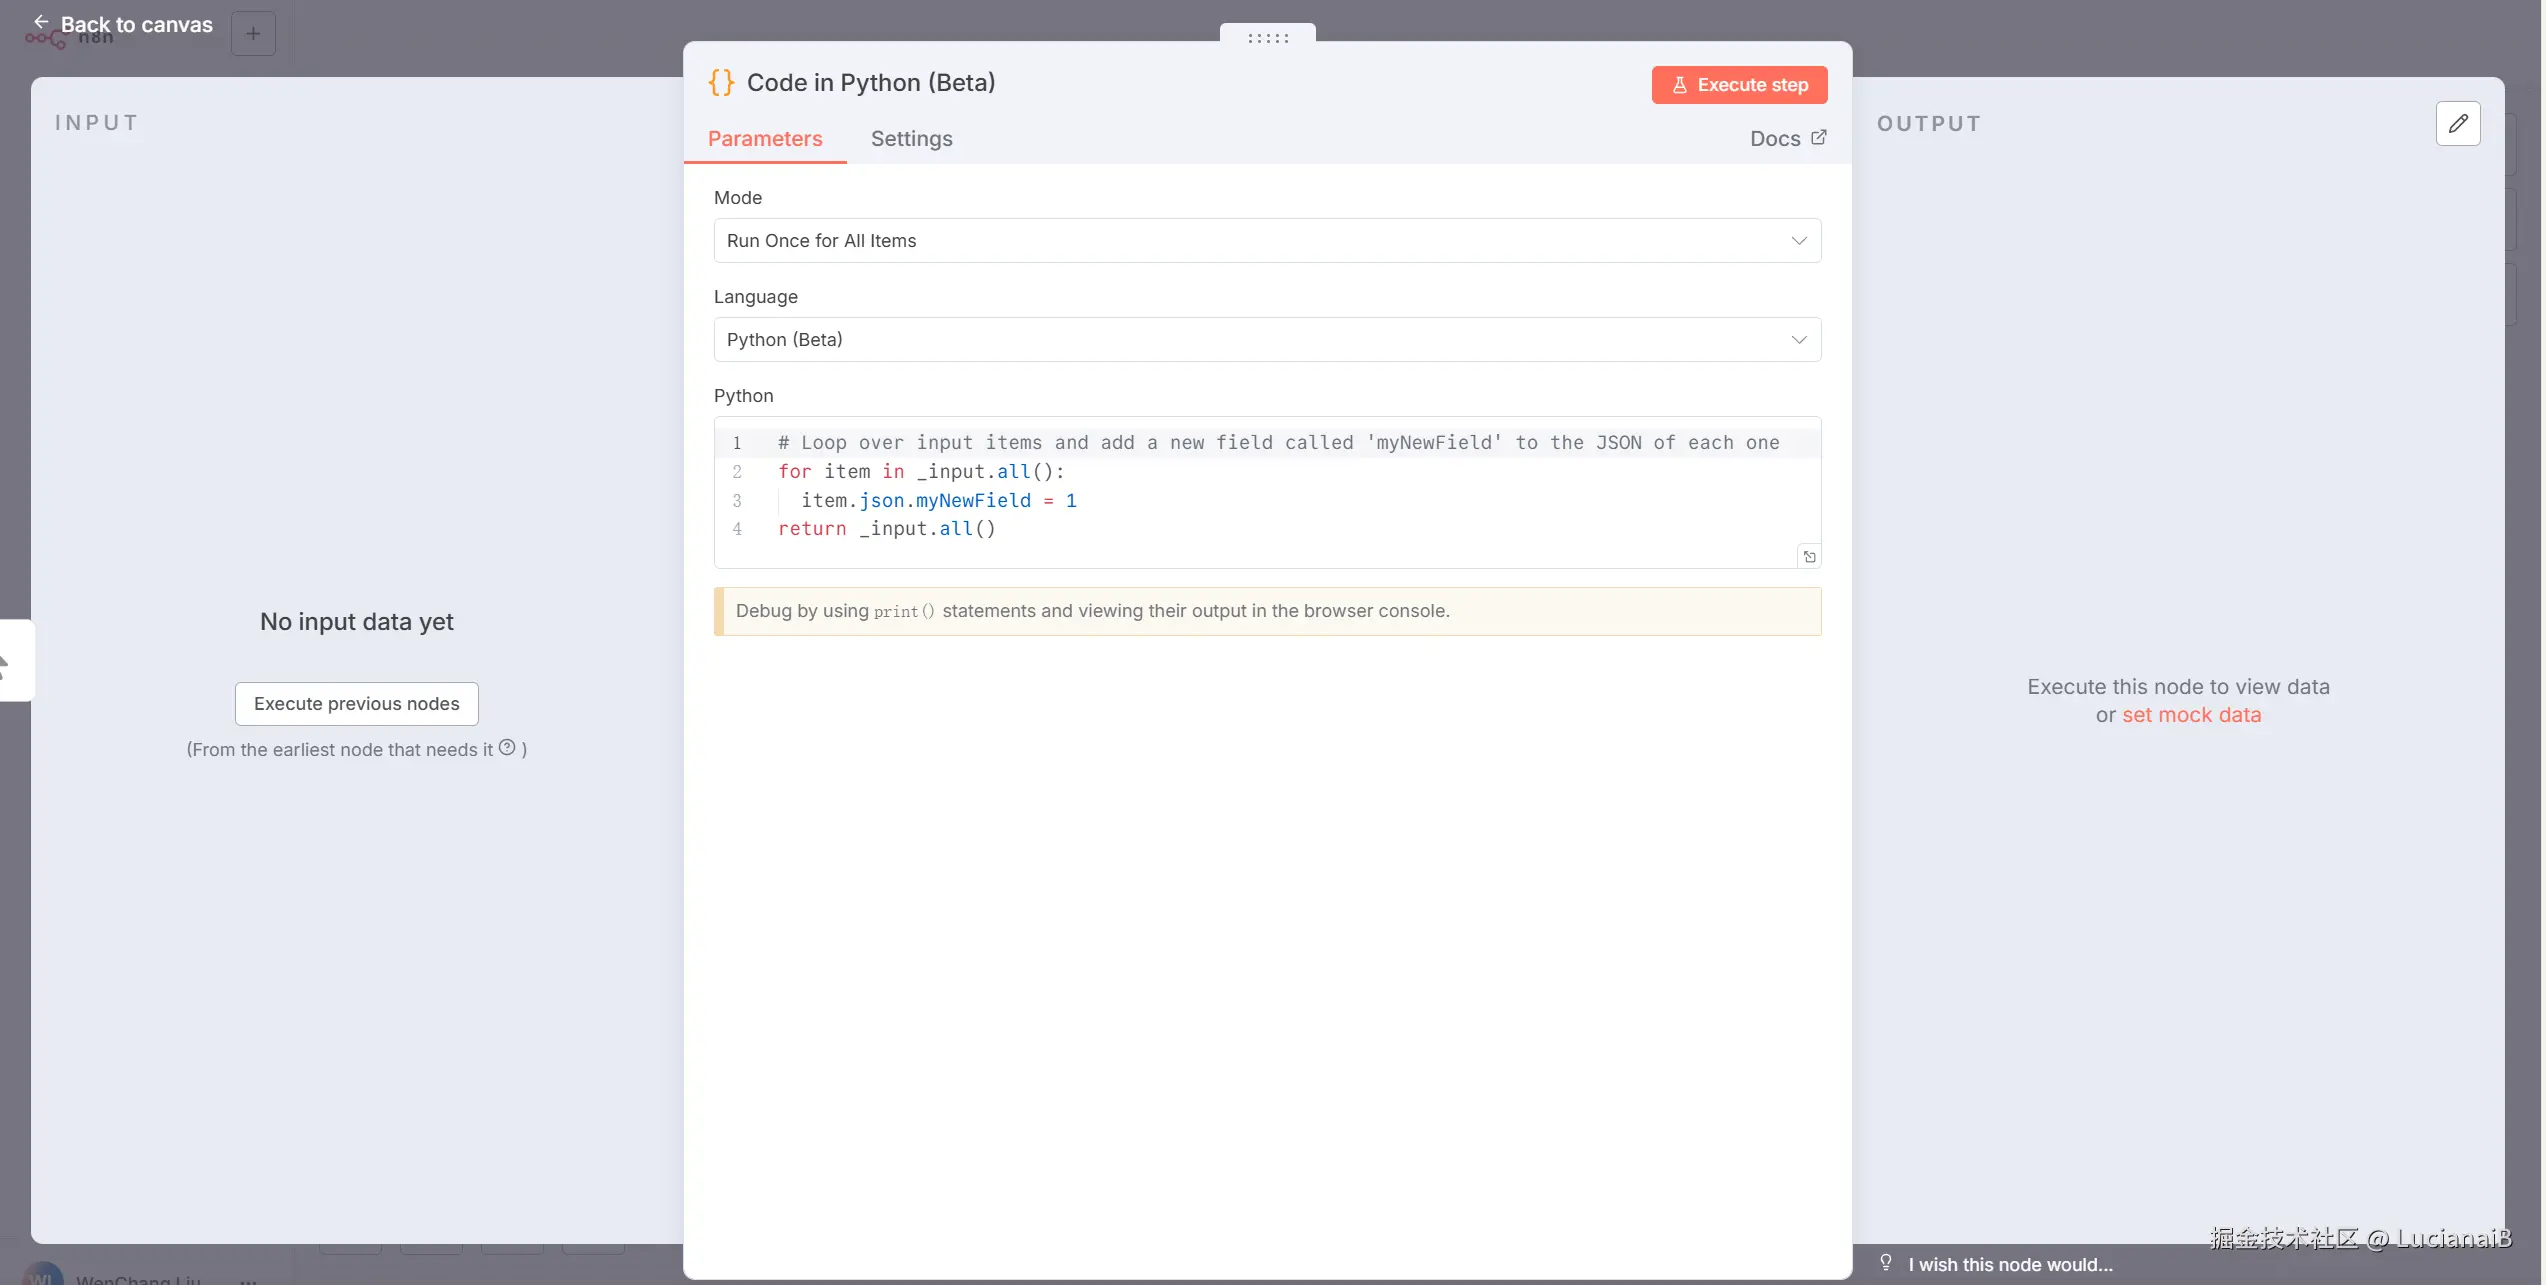Click the back arrow icon
The image size is (2546, 1285).
point(41,22)
